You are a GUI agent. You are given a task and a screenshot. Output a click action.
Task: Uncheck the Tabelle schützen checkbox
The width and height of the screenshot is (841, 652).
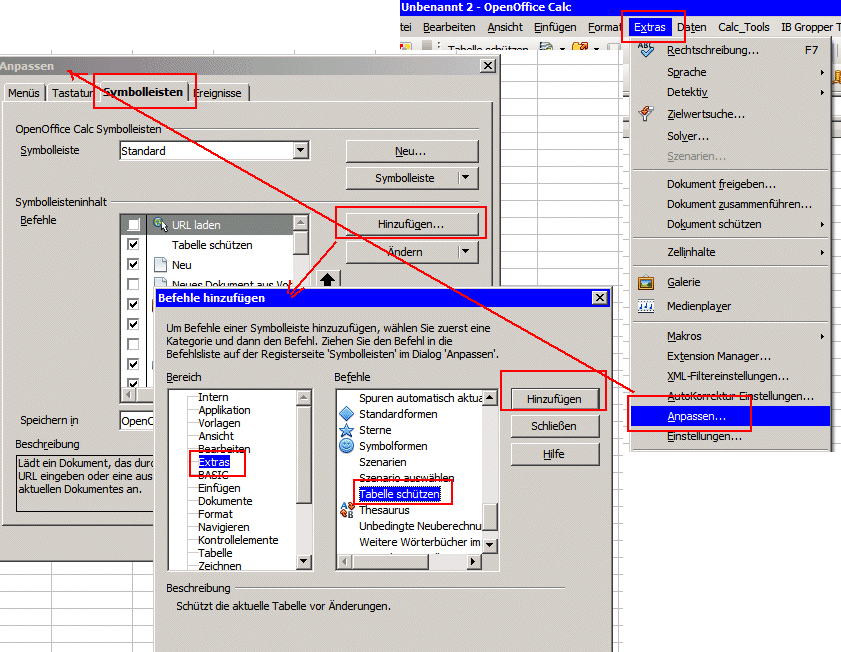134,244
